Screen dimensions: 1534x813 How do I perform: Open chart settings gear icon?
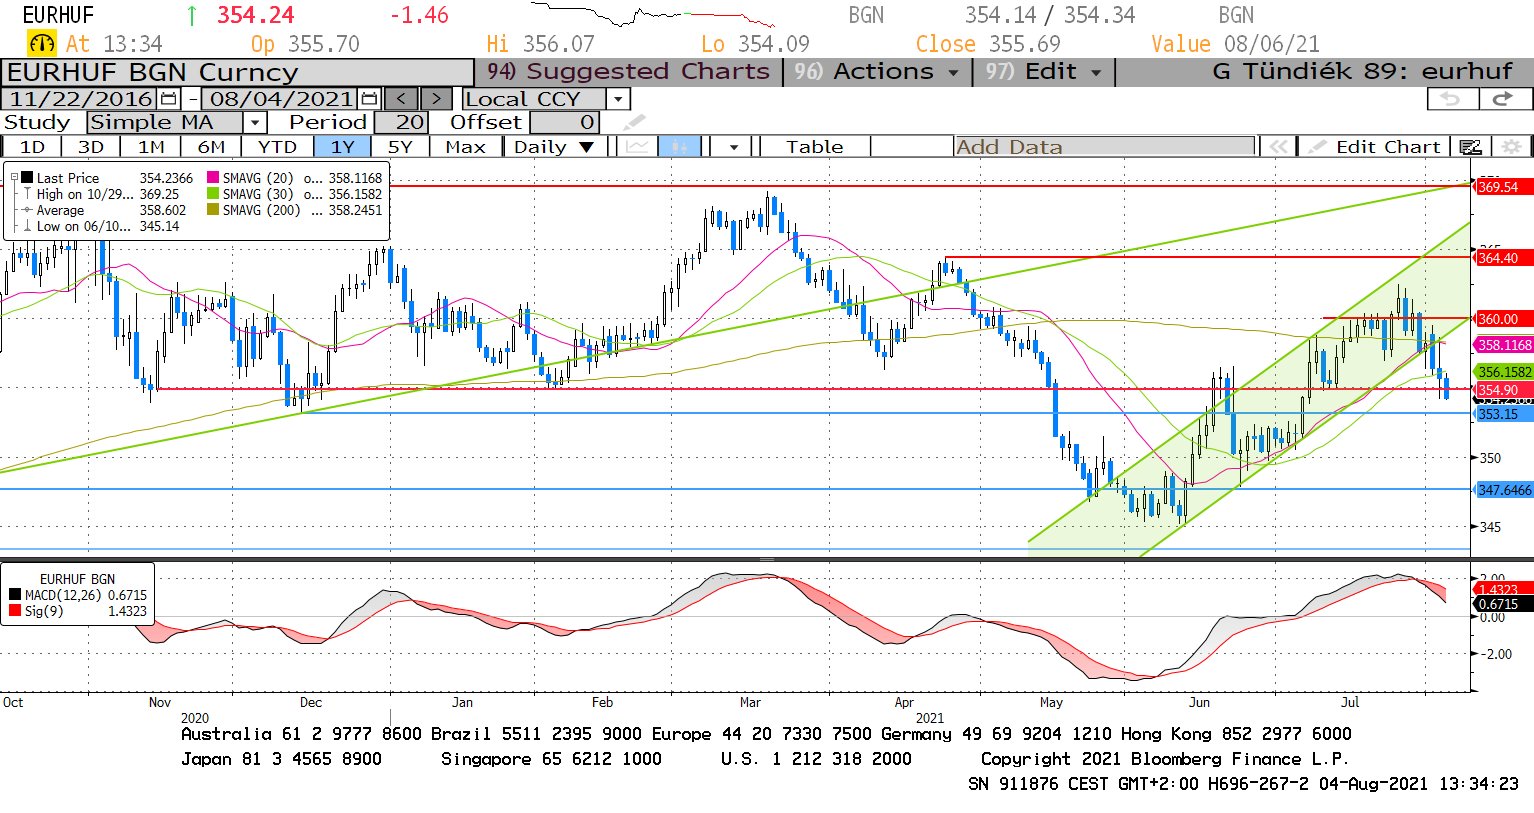click(x=1511, y=147)
